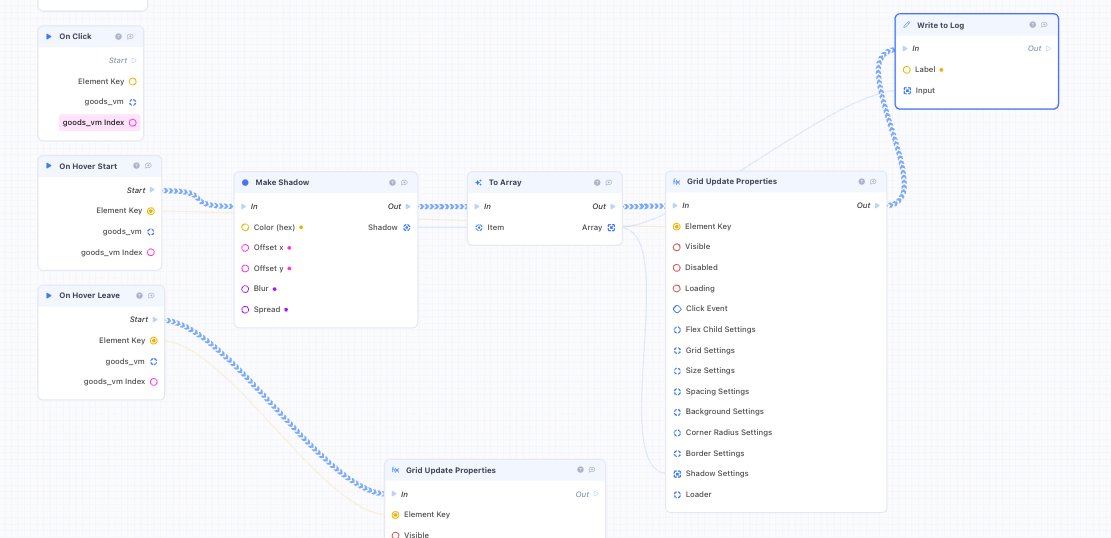Open comment icon on On Hover Leave node

[151, 296]
